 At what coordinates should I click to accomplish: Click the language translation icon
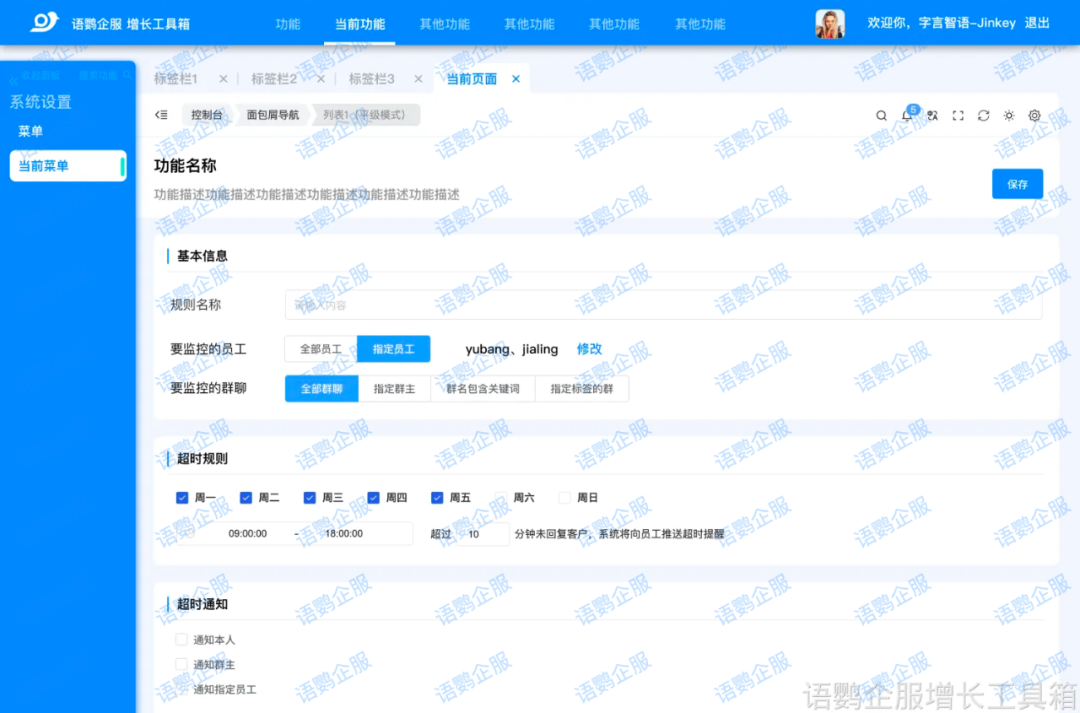pyautogui.click(x=932, y=115)
